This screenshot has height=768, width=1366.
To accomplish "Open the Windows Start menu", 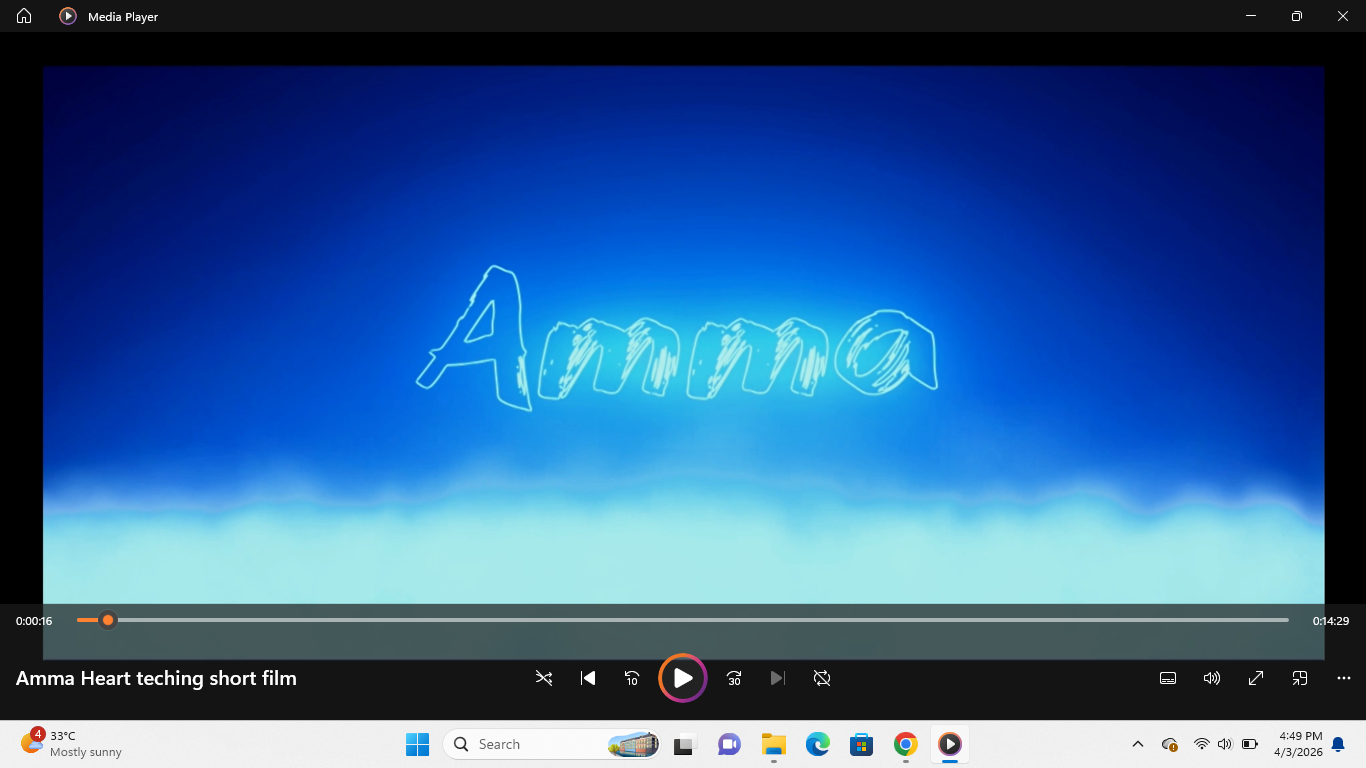I will point(417,744).
